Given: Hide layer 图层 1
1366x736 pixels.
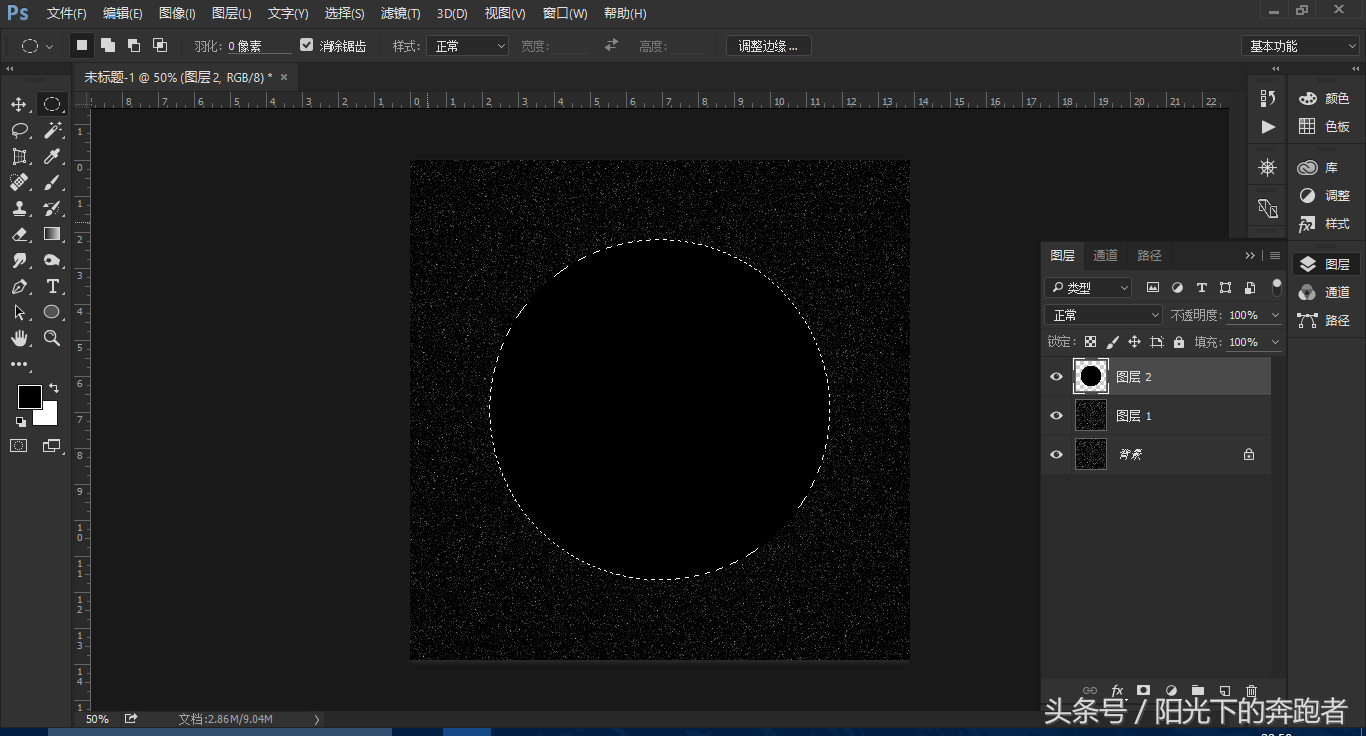Looking at the screenshot, I should coord(1056,415).
